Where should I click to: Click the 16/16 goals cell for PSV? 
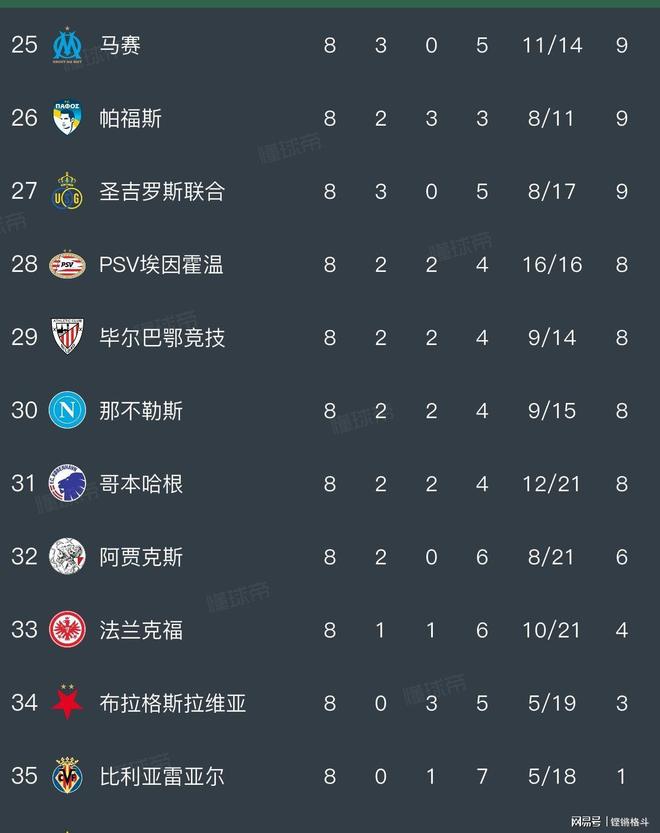552,265
